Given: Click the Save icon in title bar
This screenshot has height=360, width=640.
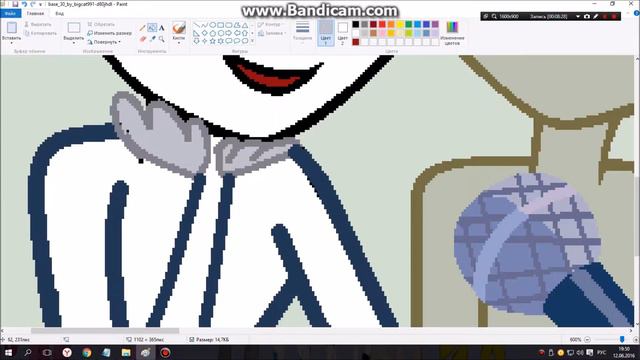Looking at the screenshot, I should coord(15,4).
